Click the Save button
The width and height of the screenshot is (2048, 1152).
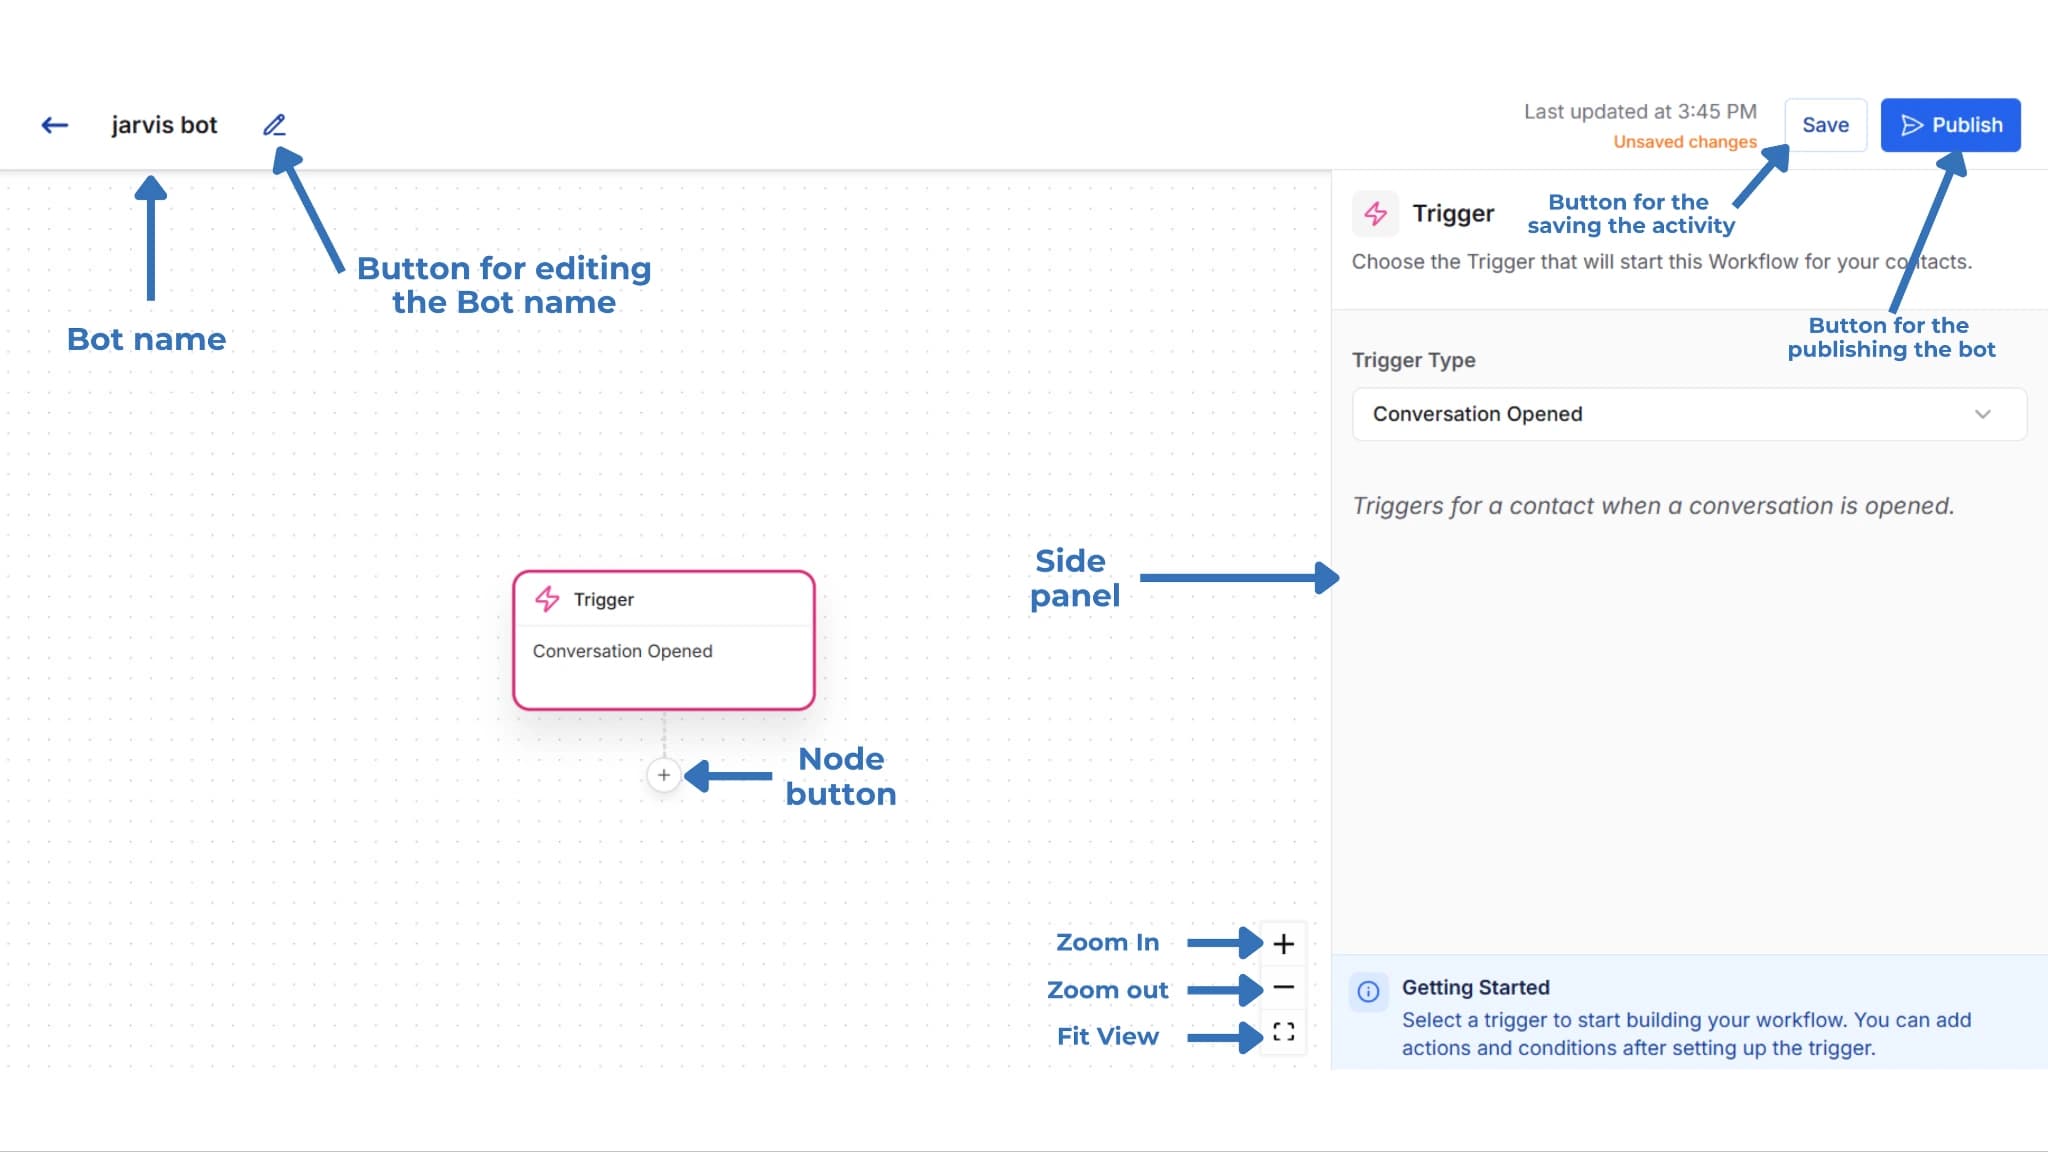tap(1826, 124)
